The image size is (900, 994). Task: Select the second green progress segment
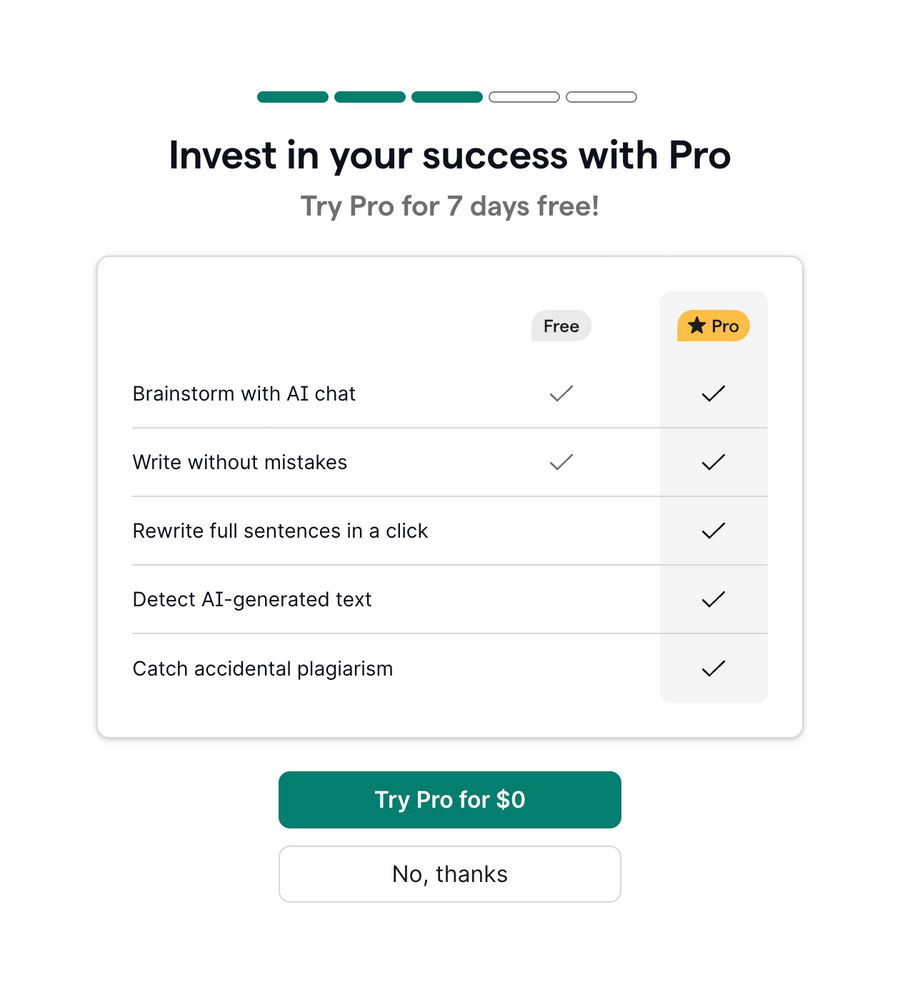click(369, 96)
